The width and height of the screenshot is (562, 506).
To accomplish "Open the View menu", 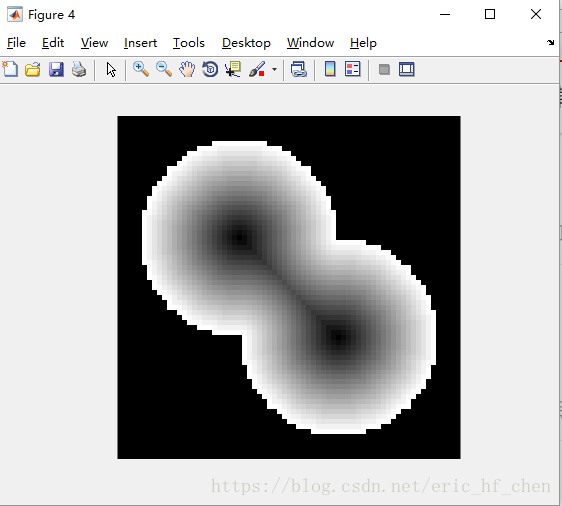I will 94,43.
